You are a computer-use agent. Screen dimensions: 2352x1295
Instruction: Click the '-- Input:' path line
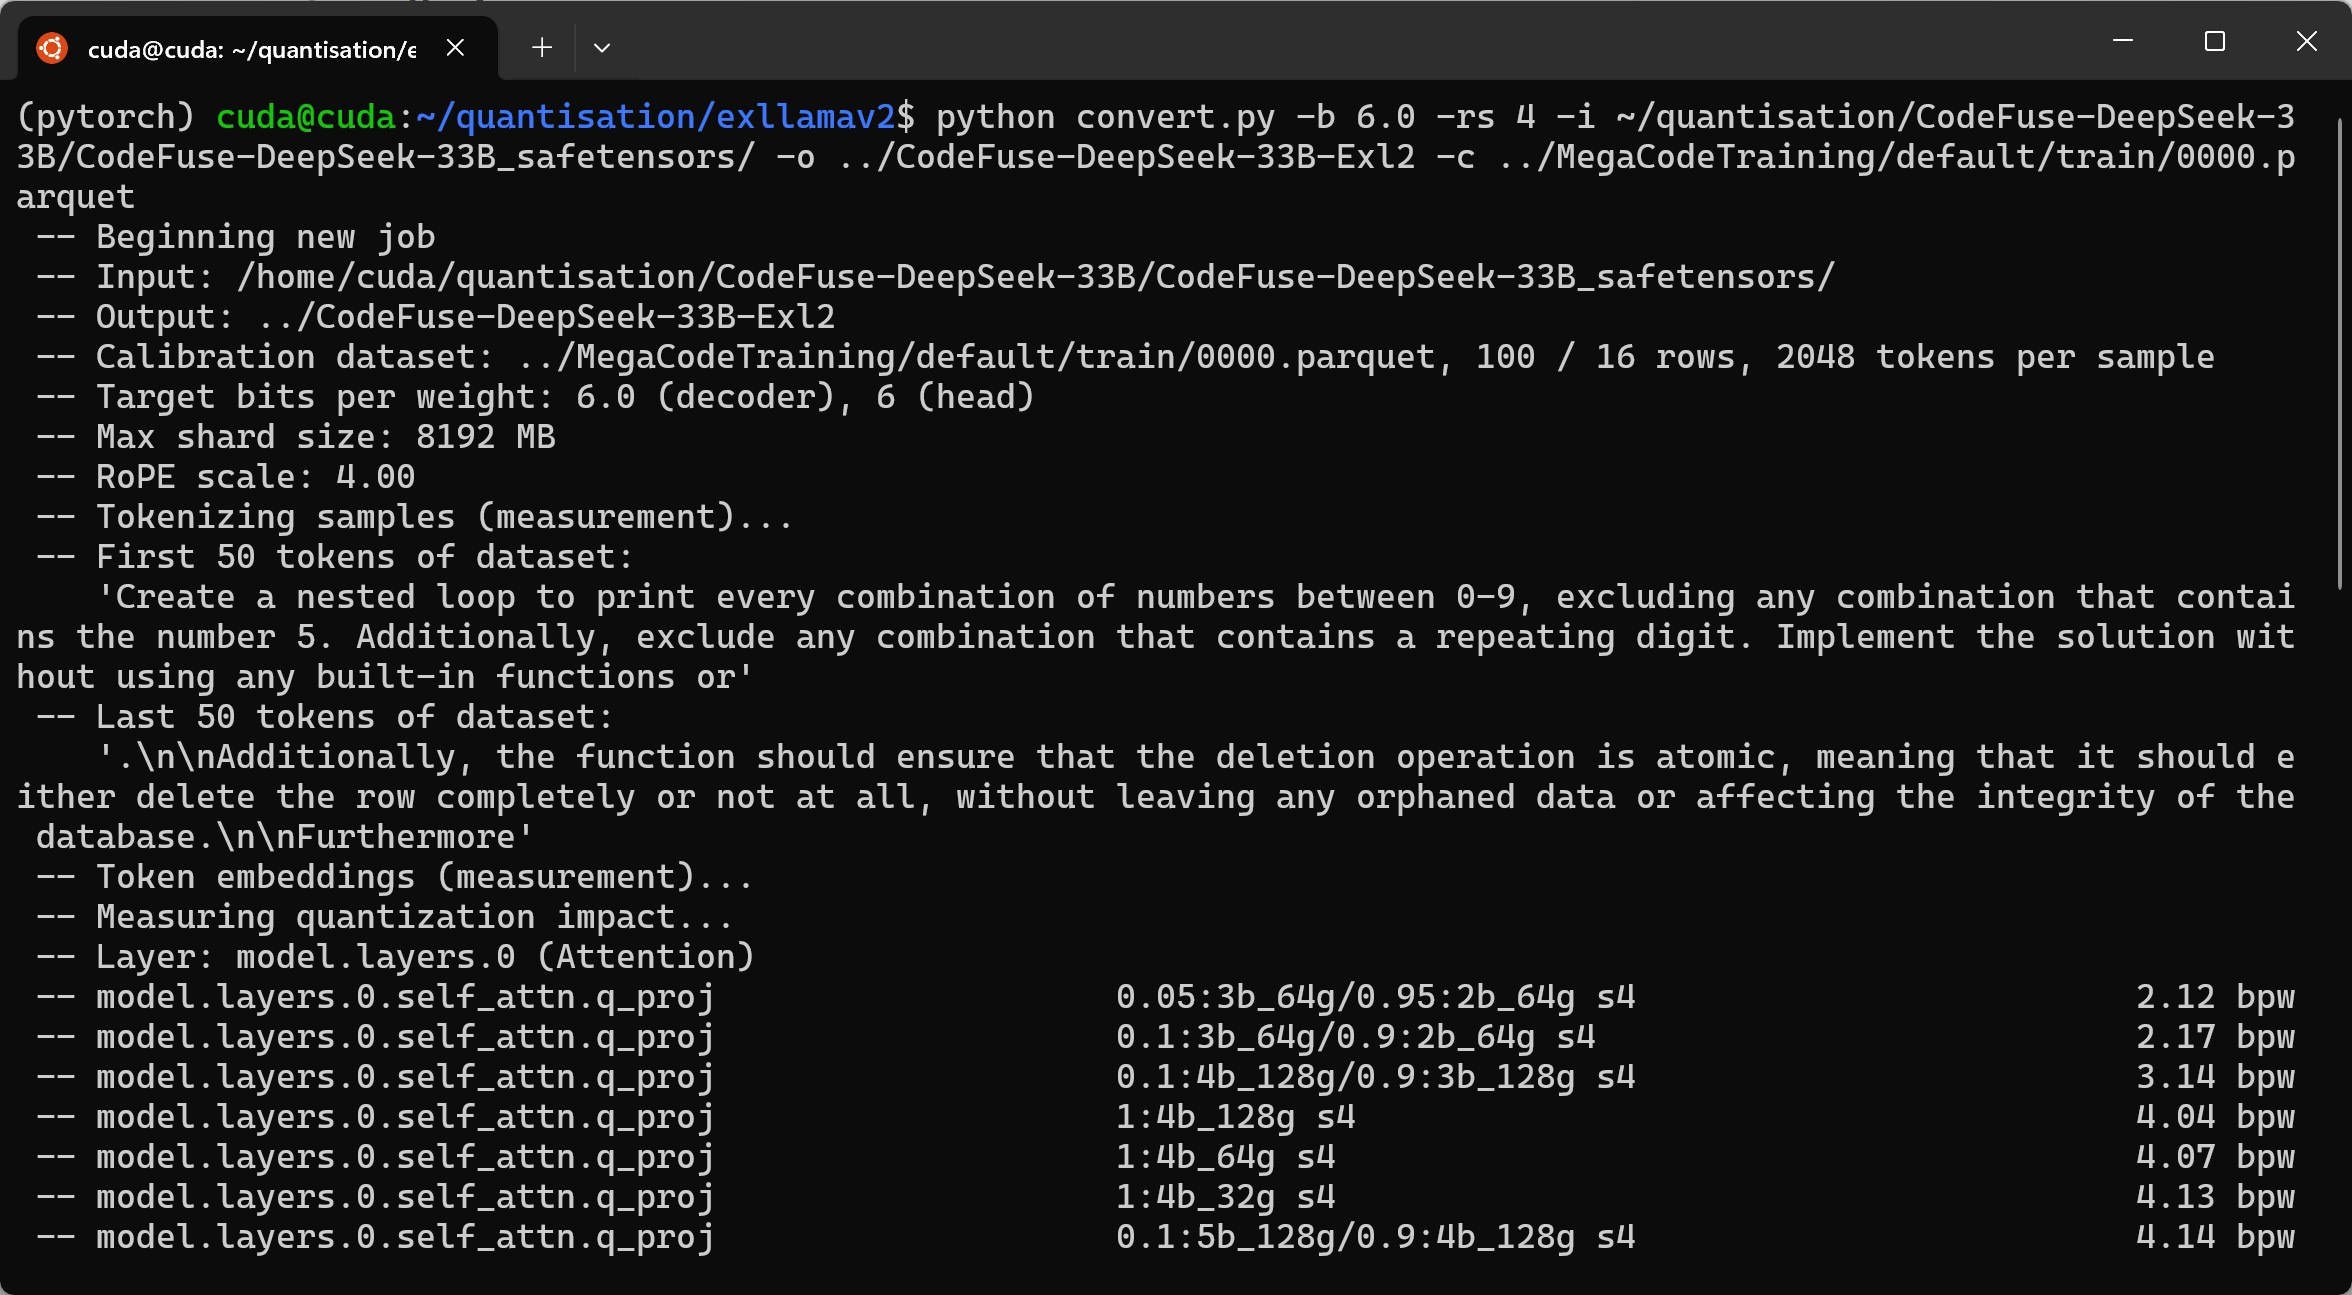[936, 277]
